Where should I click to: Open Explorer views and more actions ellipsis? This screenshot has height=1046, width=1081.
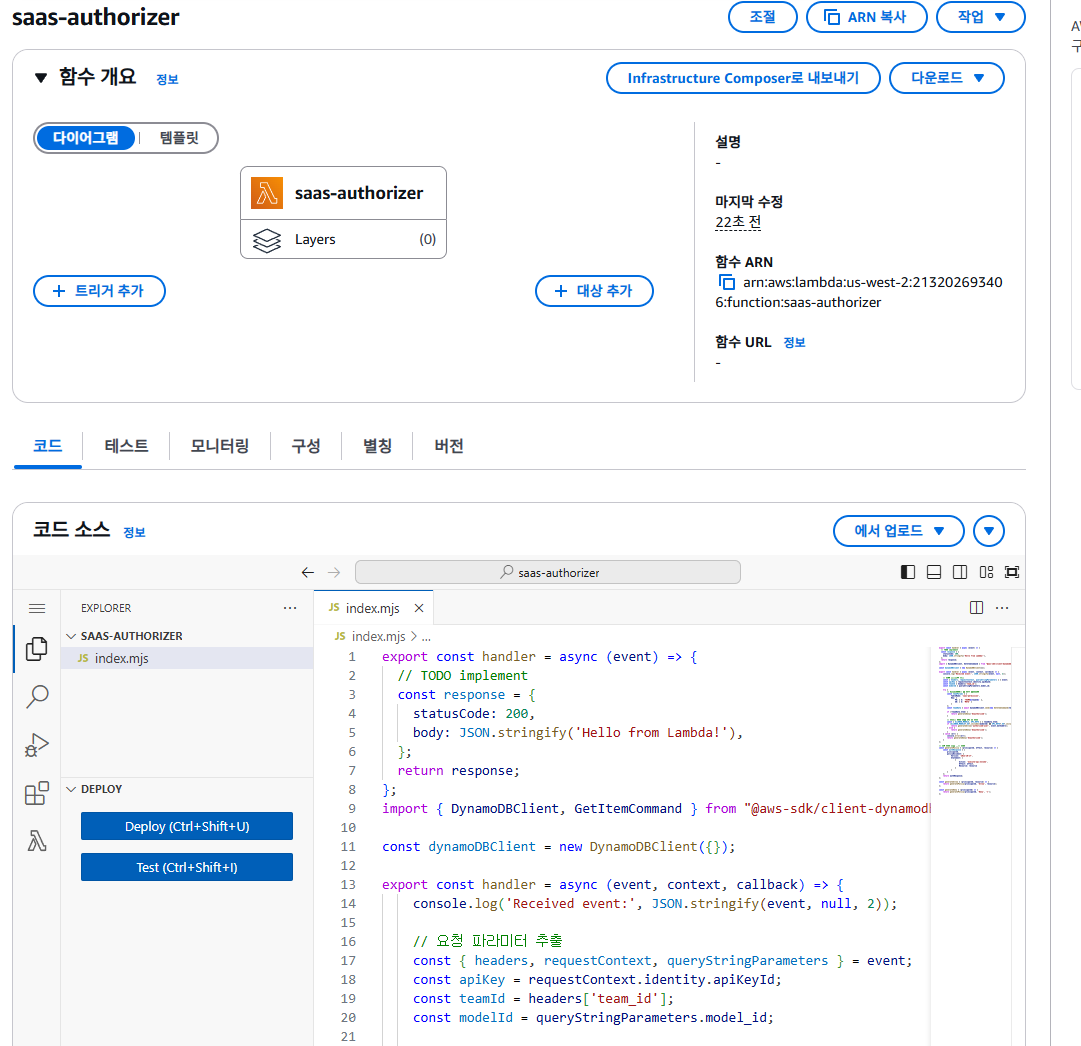290,607
